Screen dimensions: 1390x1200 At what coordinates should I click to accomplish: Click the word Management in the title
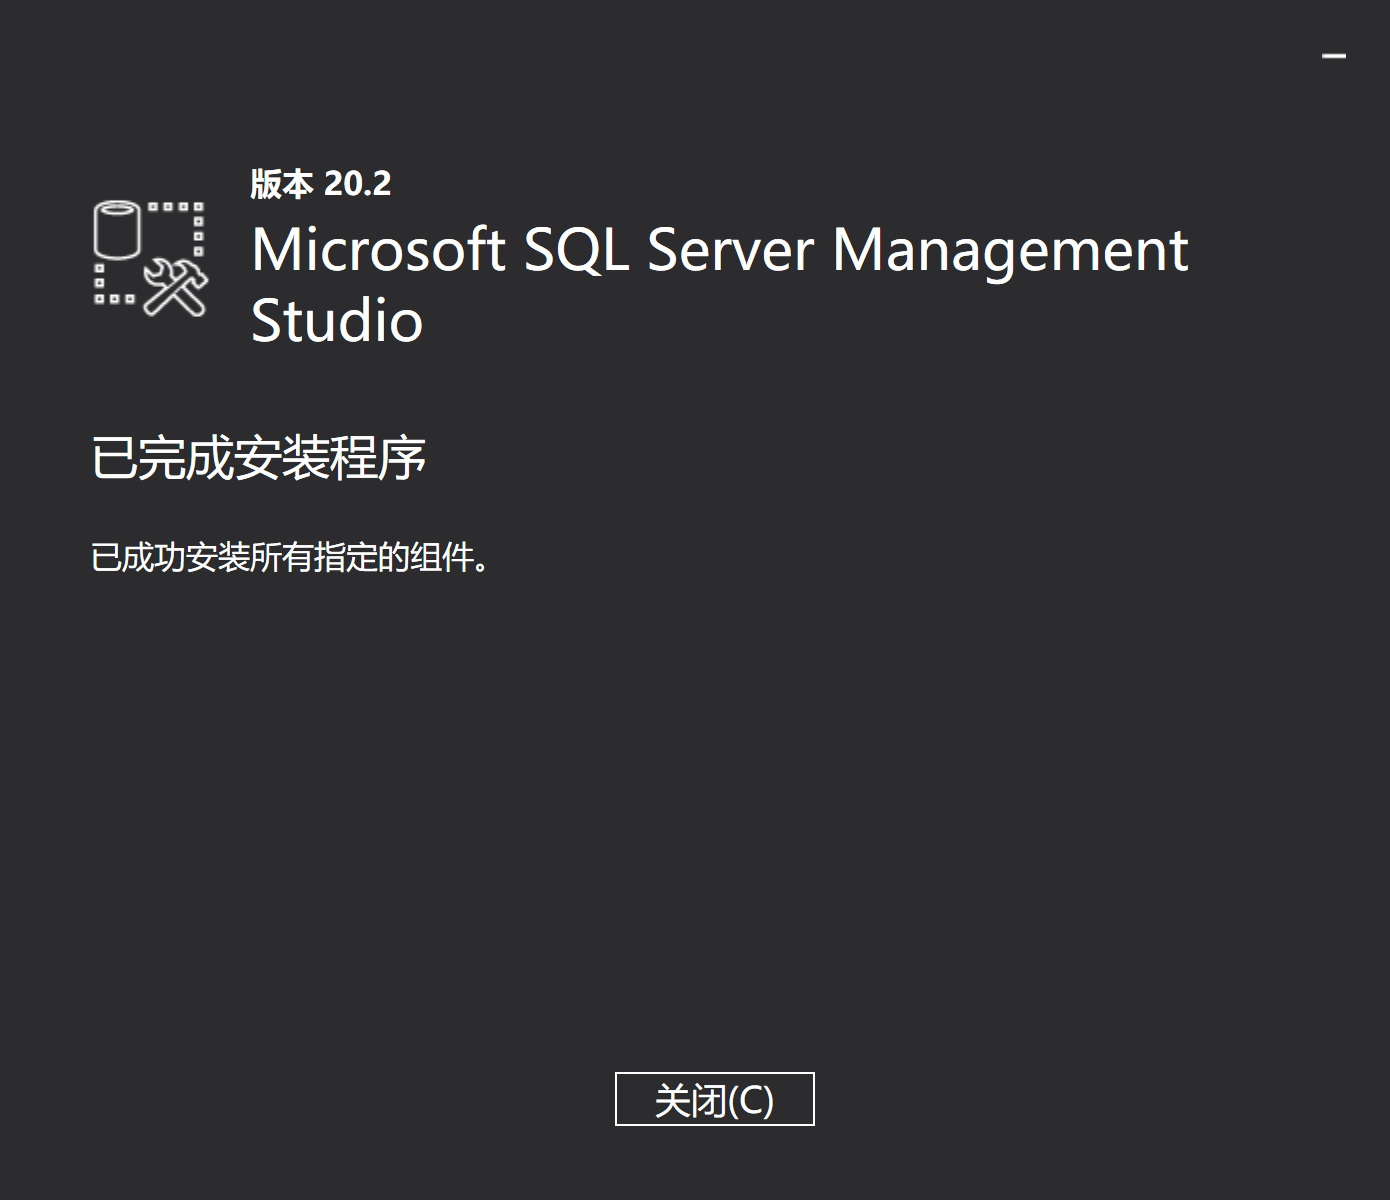[1010, 249]
